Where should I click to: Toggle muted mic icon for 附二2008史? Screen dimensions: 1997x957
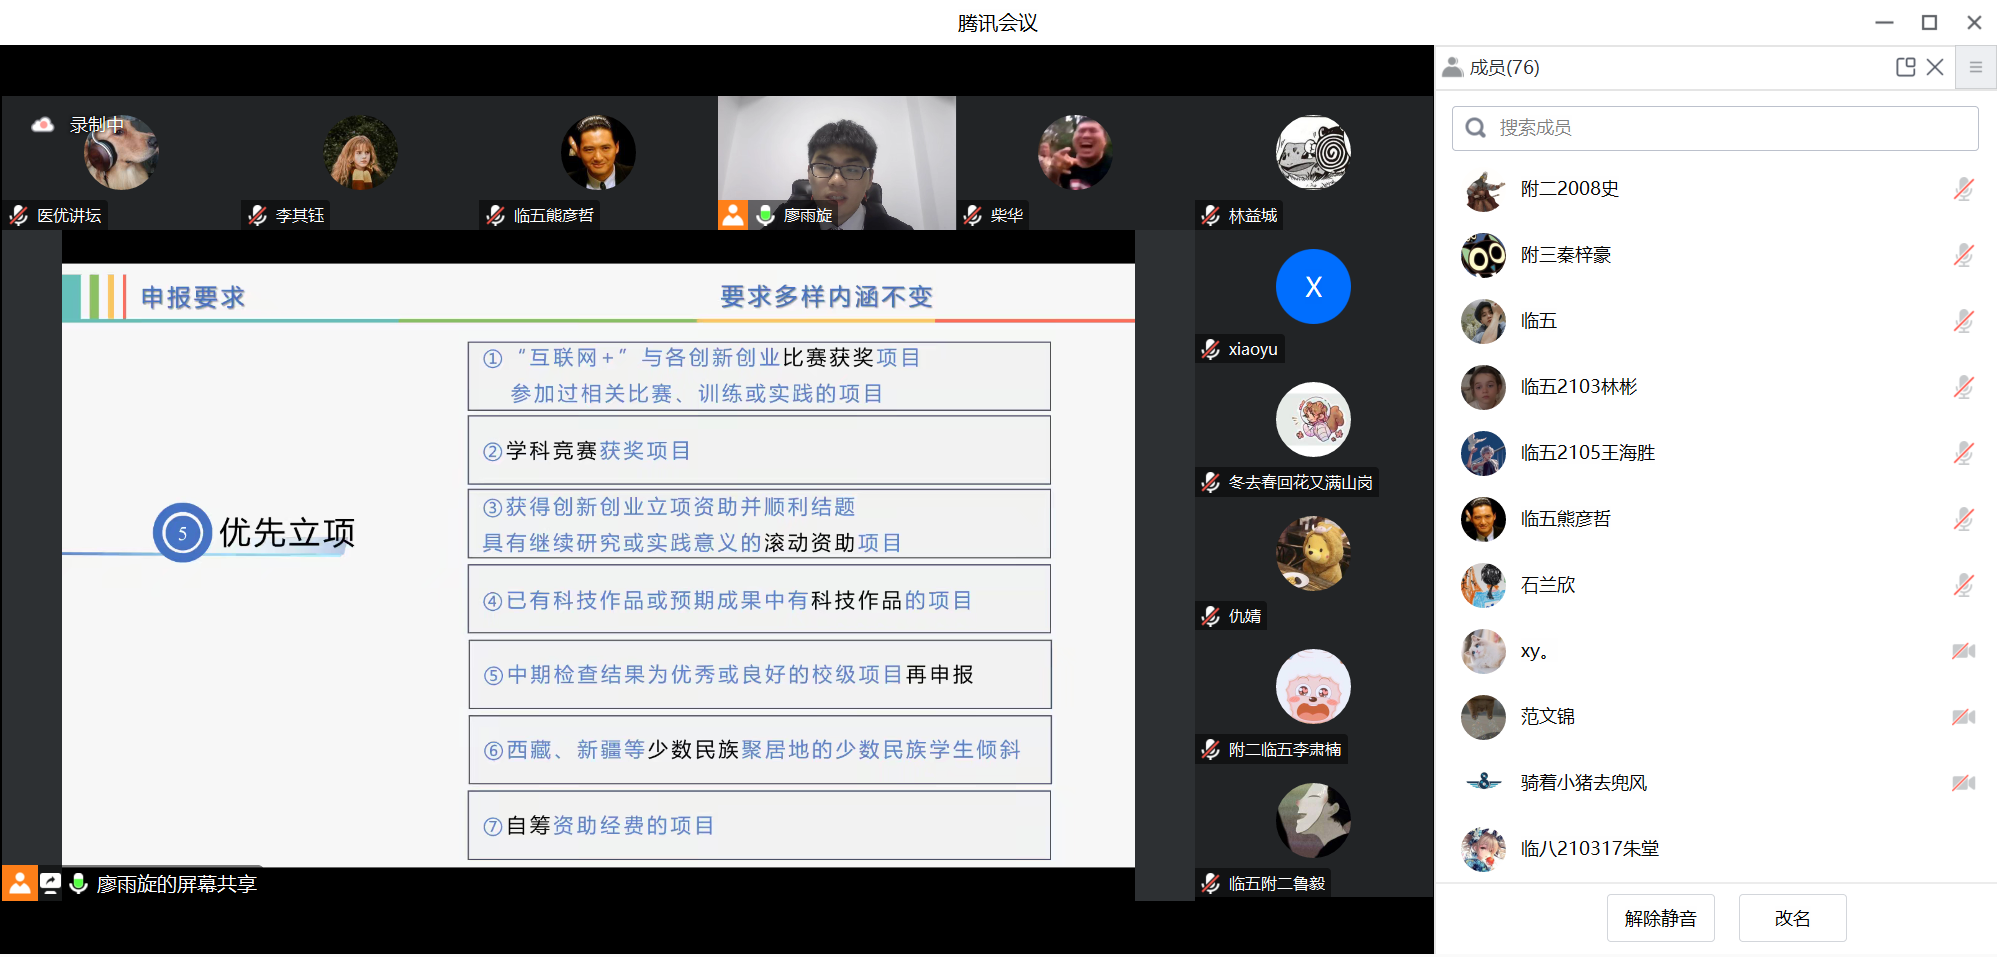click(x=1963, y=189)
